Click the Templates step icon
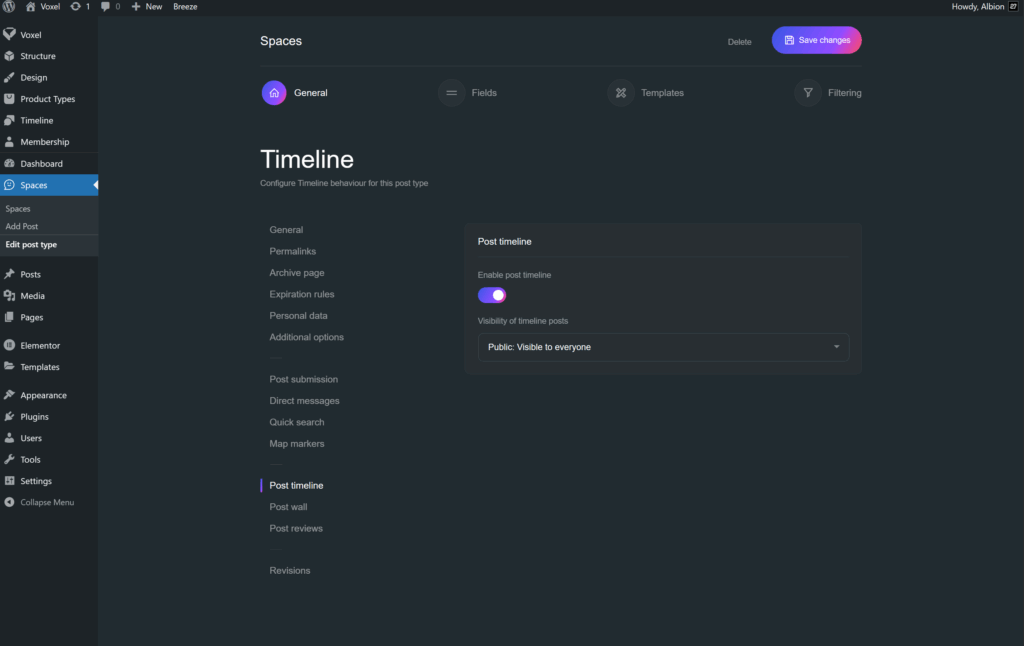The height and width of the screenshot is (646, 1024). pyautogui.click(x=621, y=93)
